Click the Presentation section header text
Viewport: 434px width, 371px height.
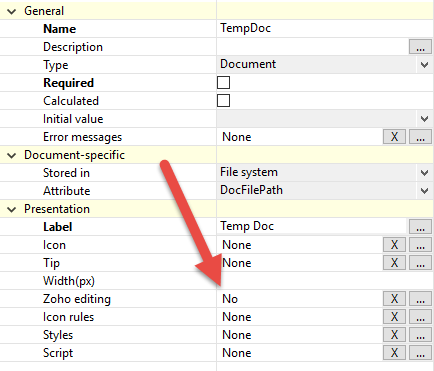click(x=57, y=209)
